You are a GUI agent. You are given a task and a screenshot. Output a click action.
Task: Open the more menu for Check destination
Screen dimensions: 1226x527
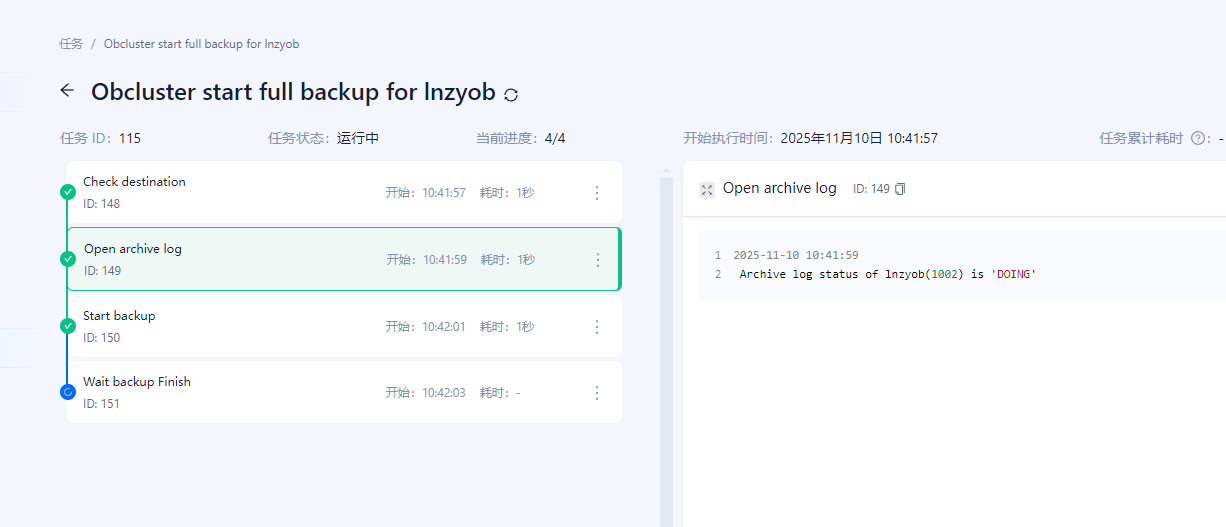click(x=597, y=193)
